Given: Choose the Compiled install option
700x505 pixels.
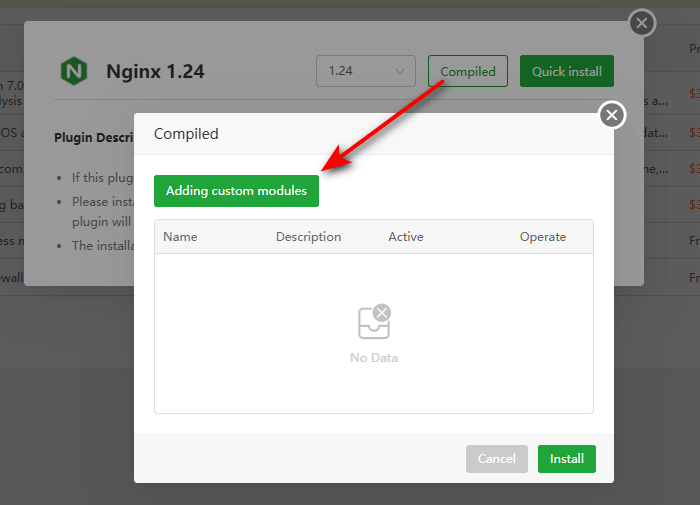Looking at the screenshot, I should coord(467,71).
